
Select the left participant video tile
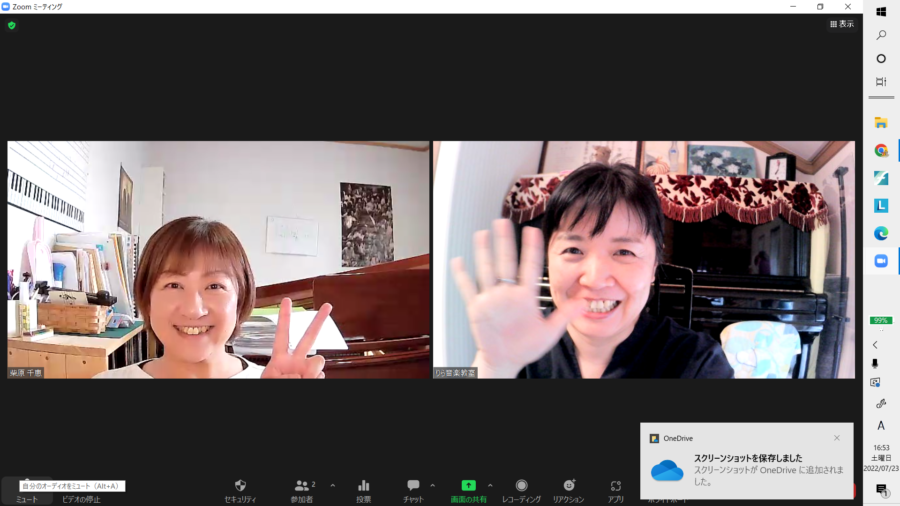[x=218, y=260]
